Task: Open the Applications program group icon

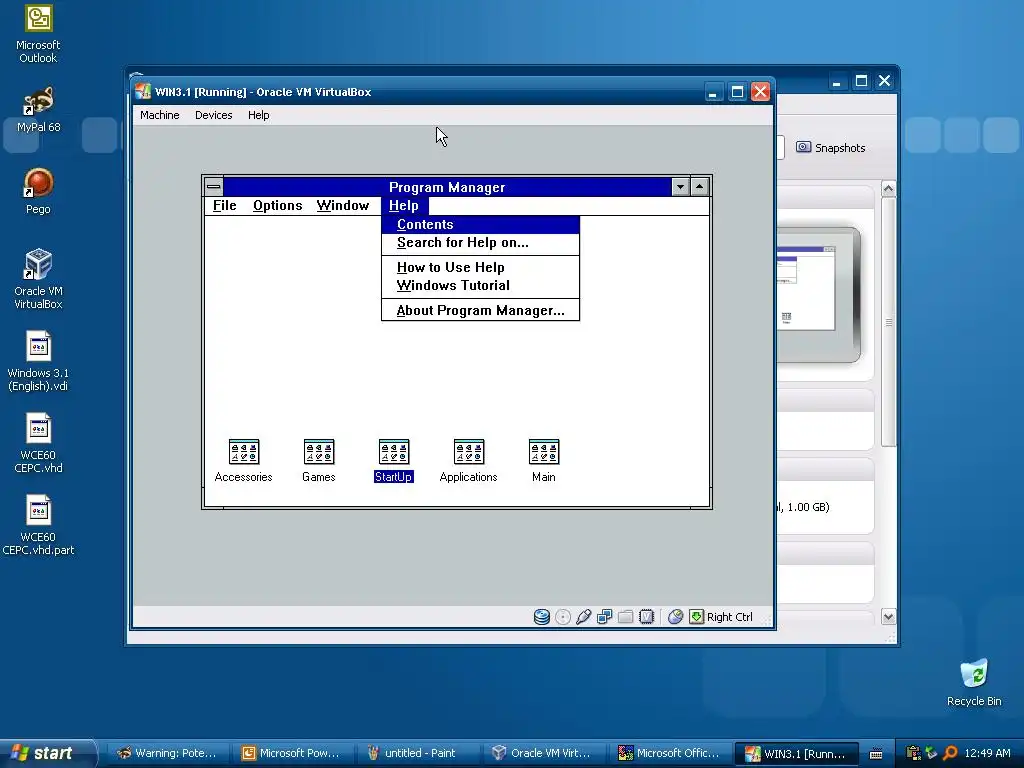Action: 469,452
